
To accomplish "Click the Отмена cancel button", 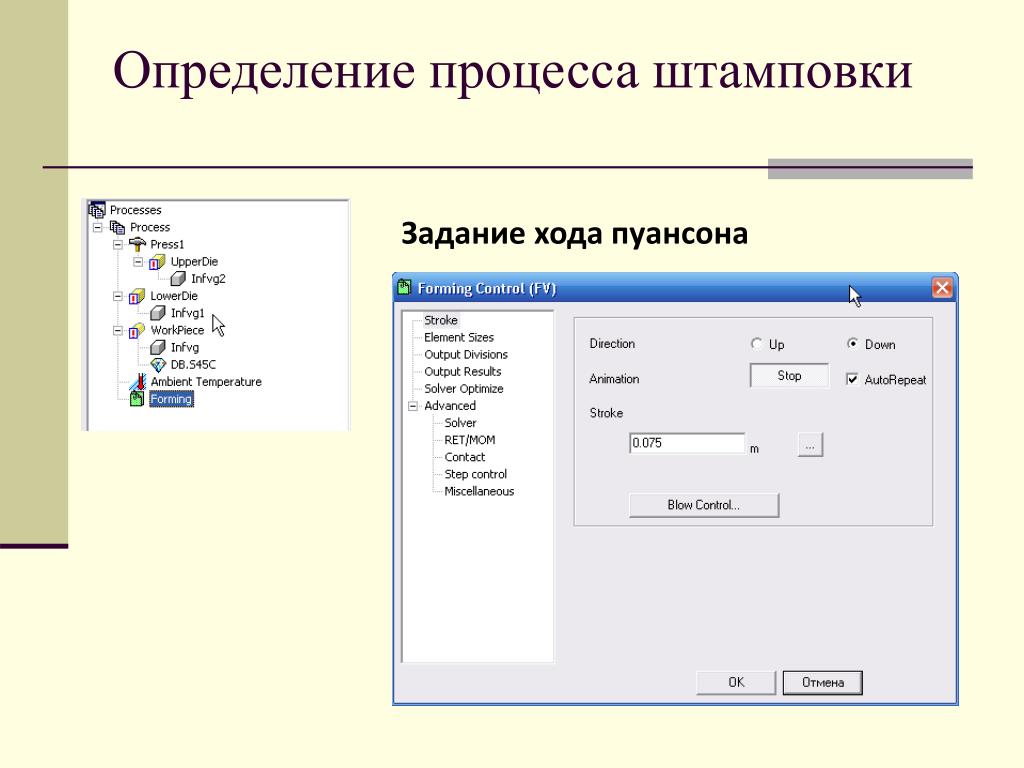I will tap(822, 682).
